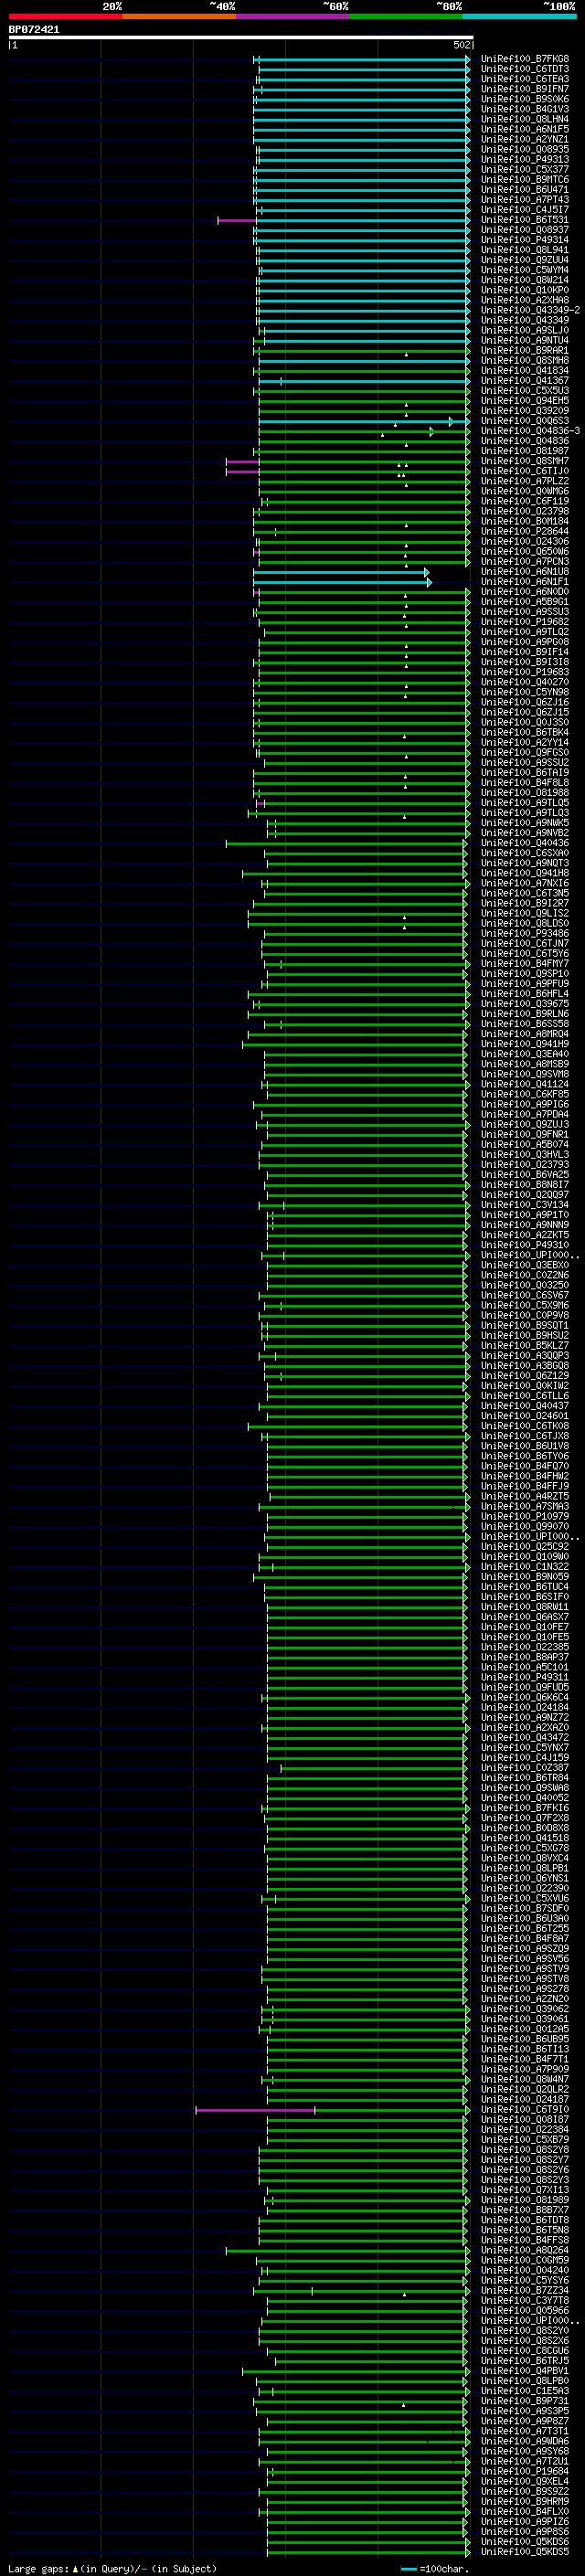
Task: Click the white query sequence bar
Action: 240,37
